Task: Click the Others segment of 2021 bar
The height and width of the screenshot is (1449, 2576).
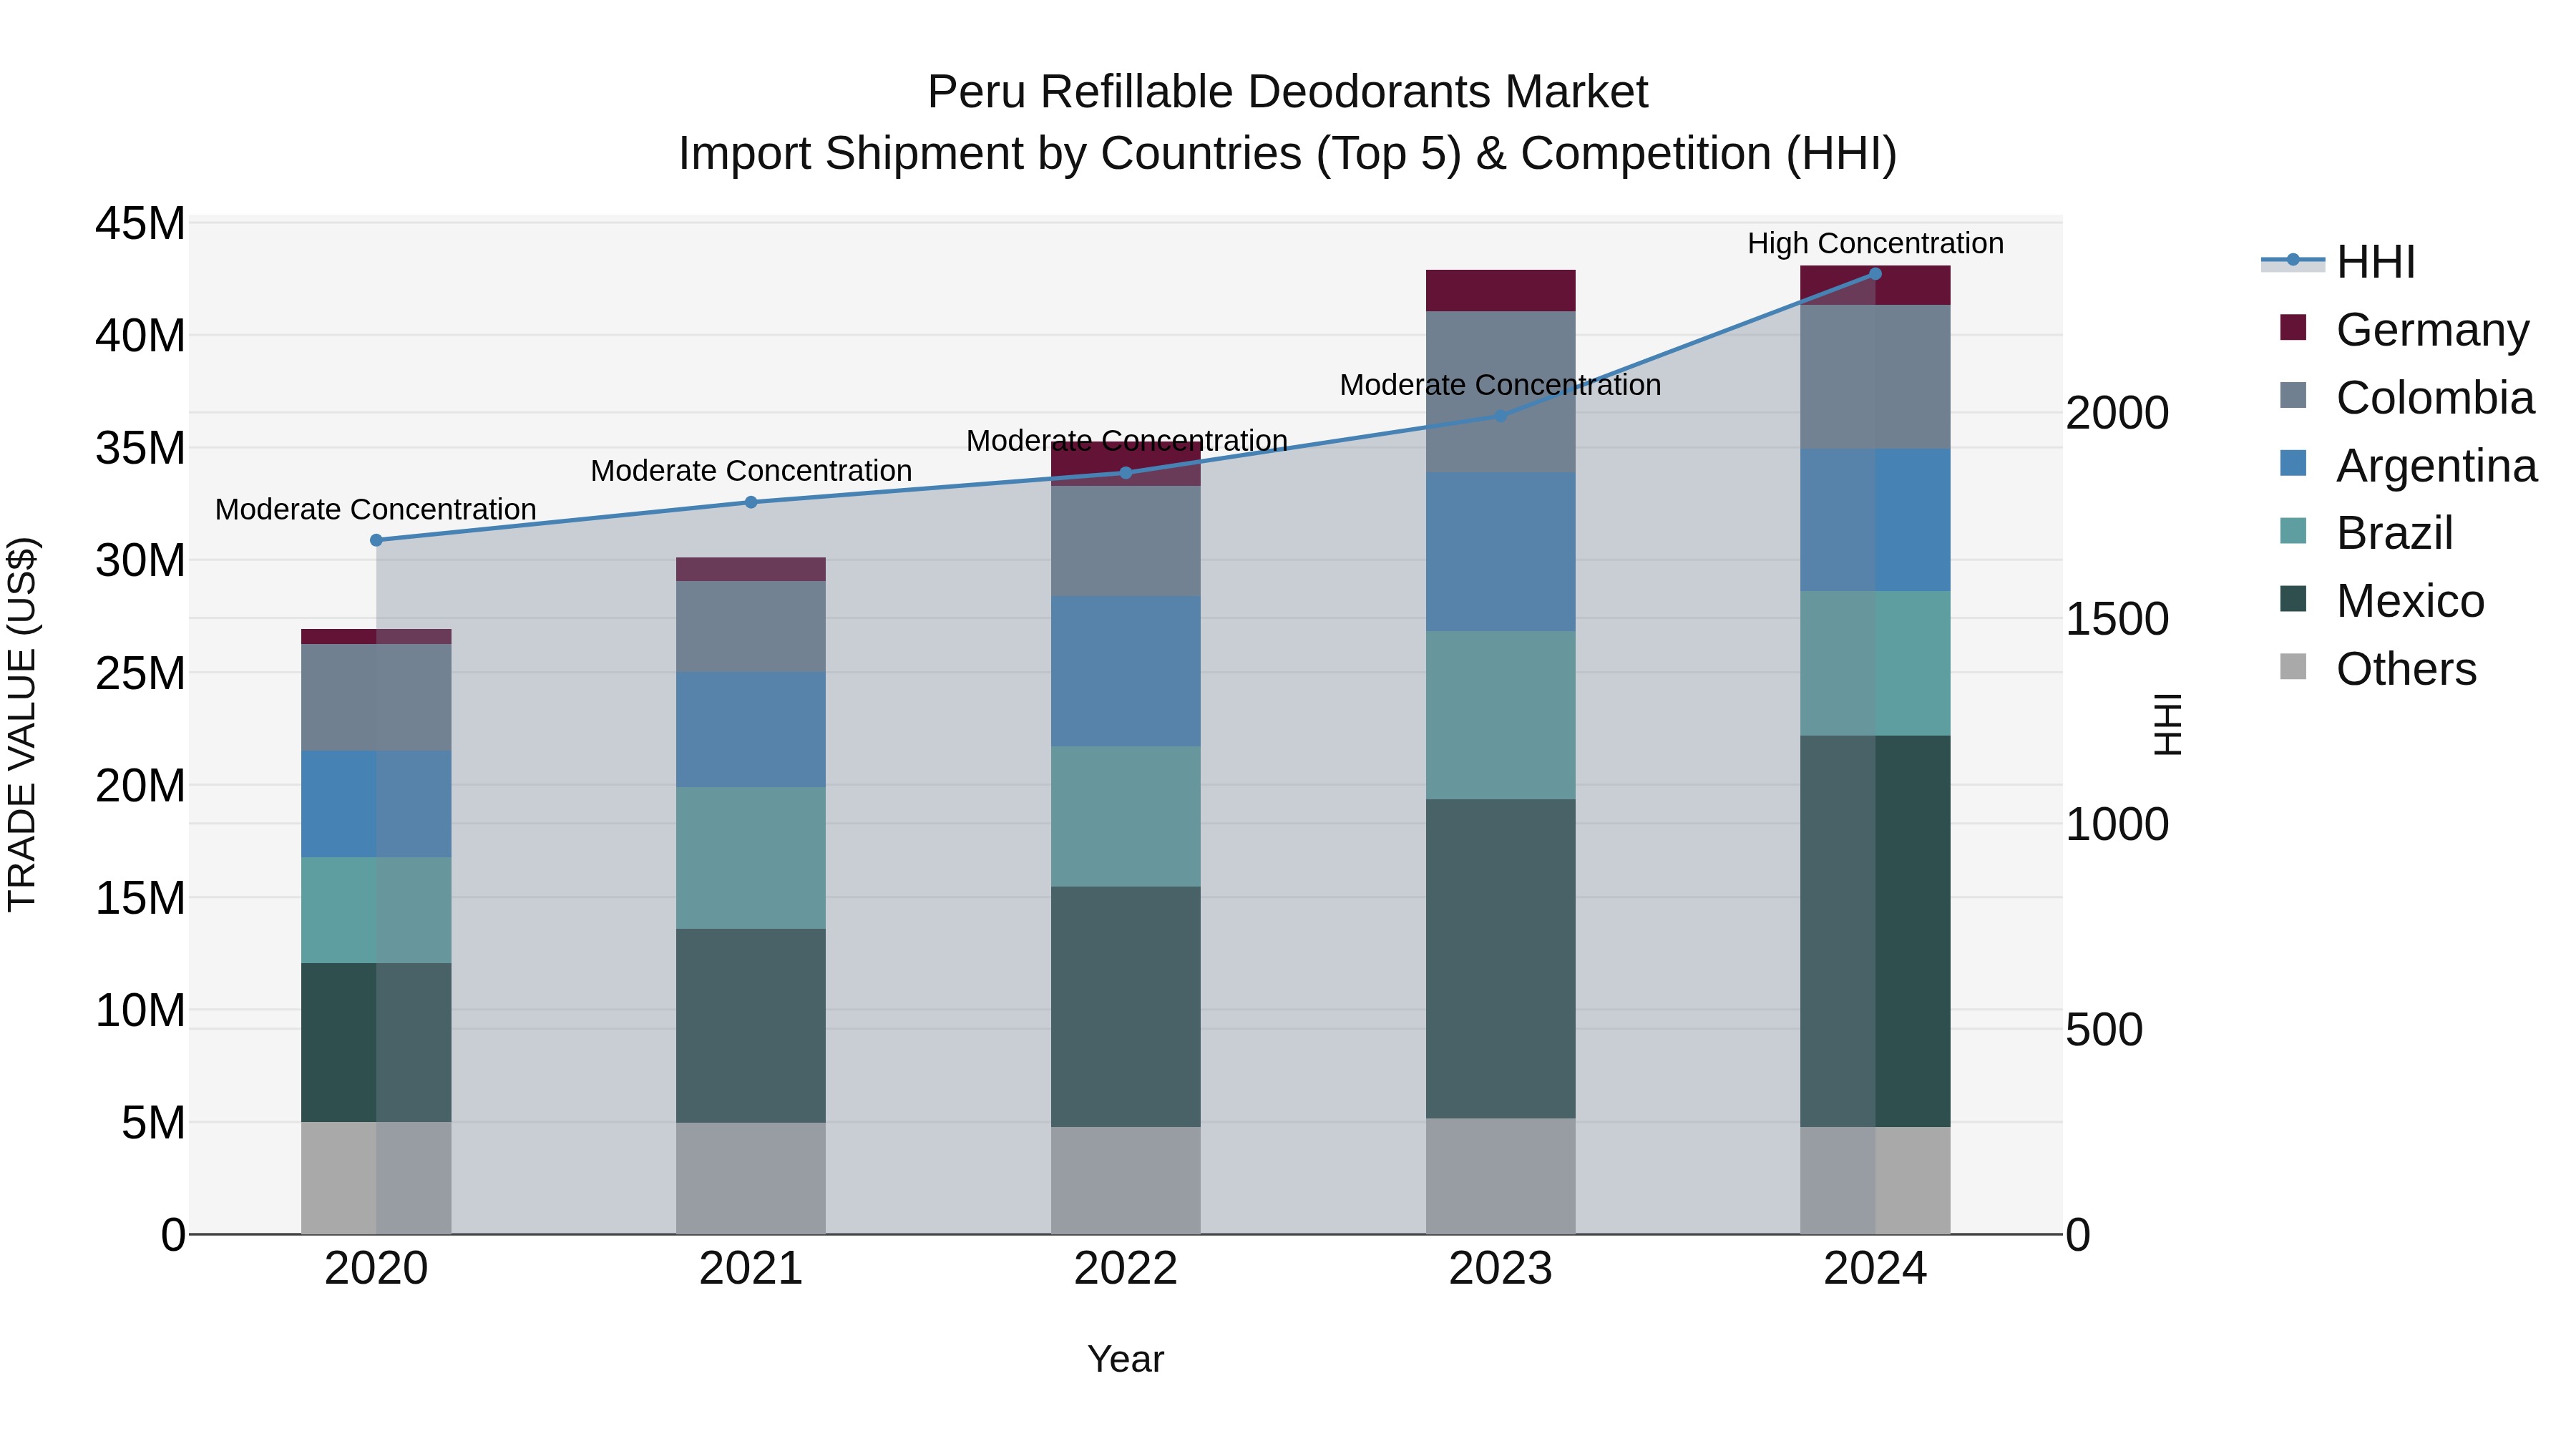Action: [x=751, y=1178]
